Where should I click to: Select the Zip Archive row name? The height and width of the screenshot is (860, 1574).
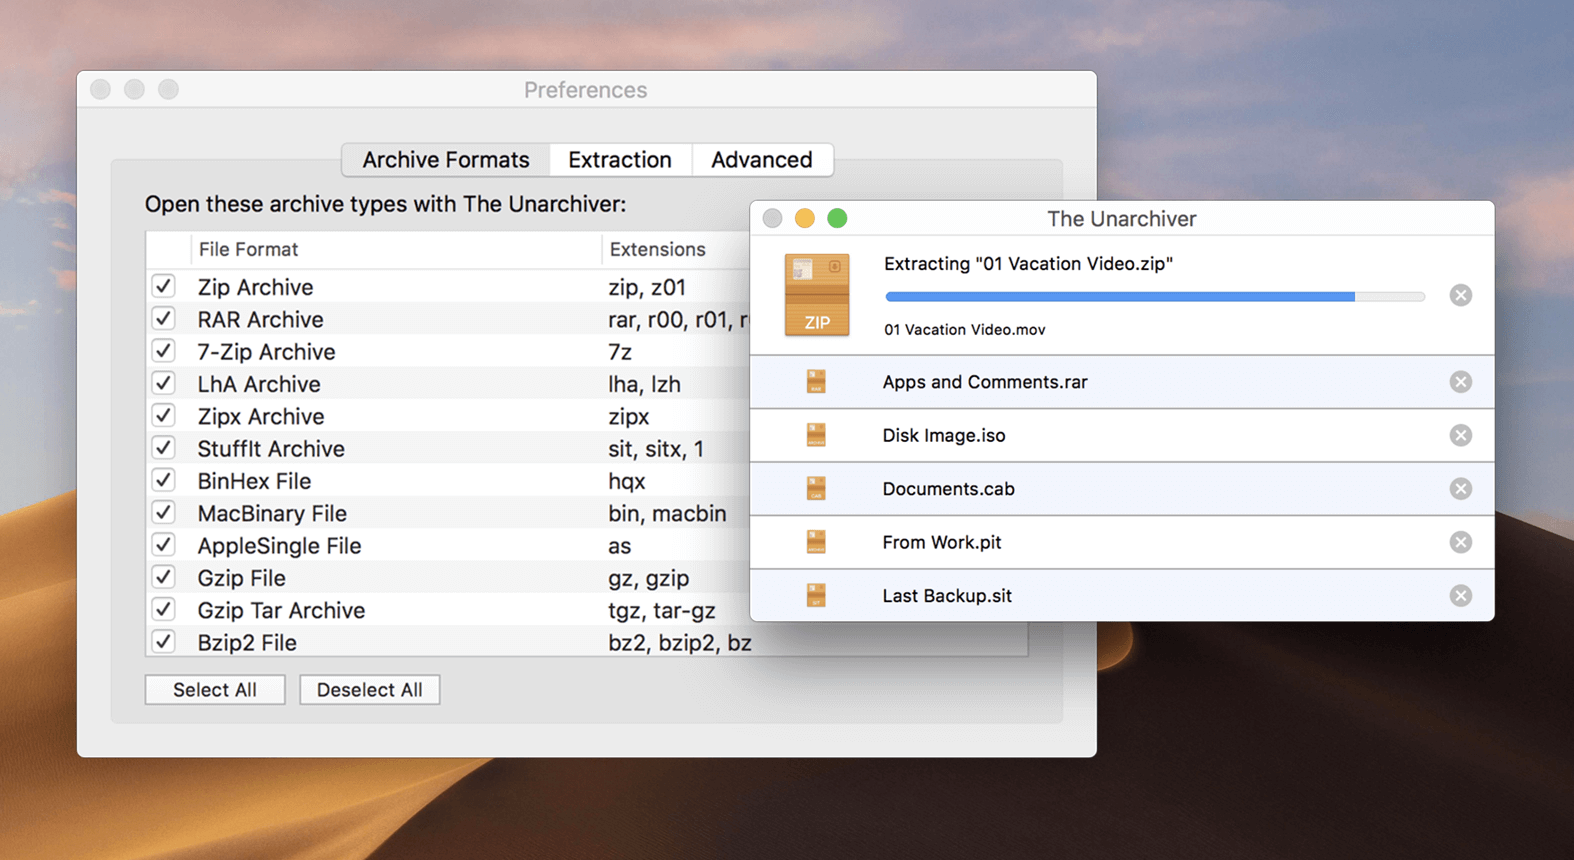pyautogui.click(x=255, y=287)
